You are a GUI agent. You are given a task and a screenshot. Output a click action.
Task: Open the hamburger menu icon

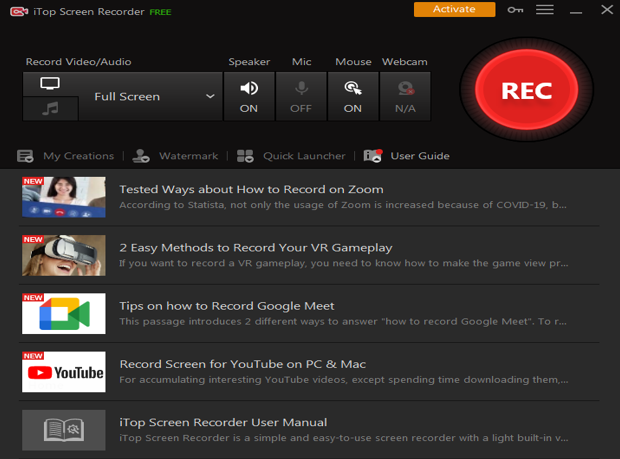tap(544, 10)
